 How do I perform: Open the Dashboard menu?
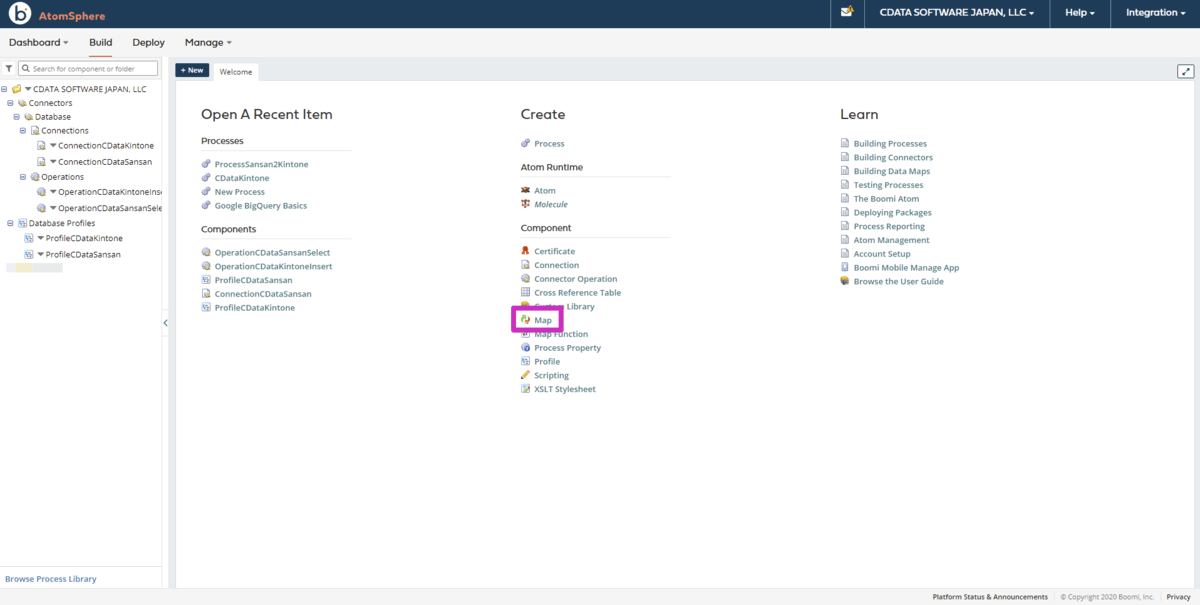39,43
